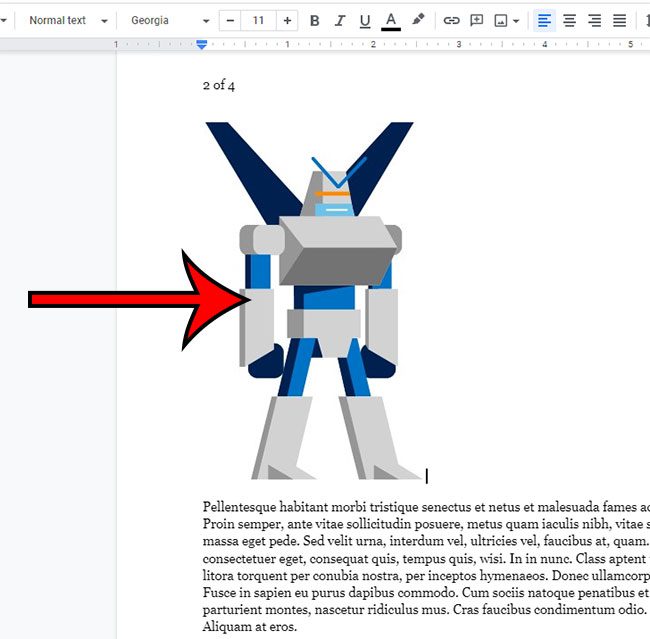Click the add comment icon

click(x=477, y=20)
